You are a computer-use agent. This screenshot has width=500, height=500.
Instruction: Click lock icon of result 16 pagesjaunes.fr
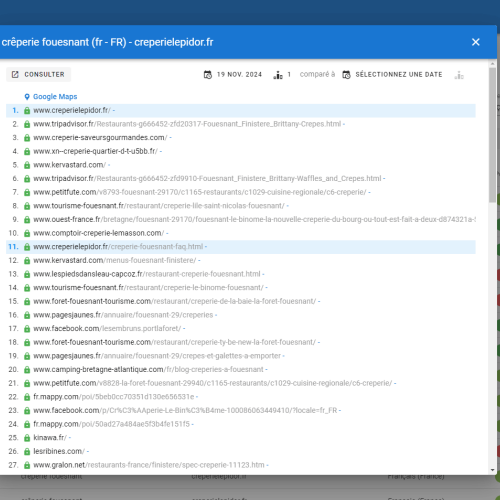(27, 316)
